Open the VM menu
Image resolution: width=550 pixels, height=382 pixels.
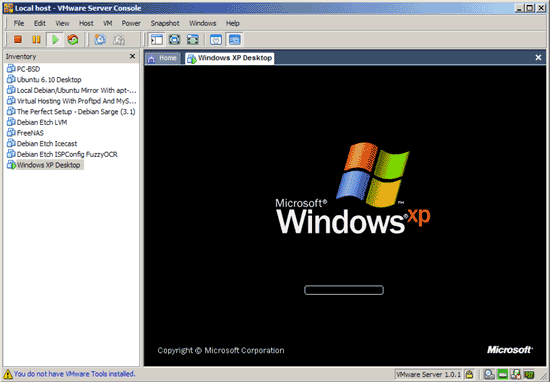click(x=107, y=23)
